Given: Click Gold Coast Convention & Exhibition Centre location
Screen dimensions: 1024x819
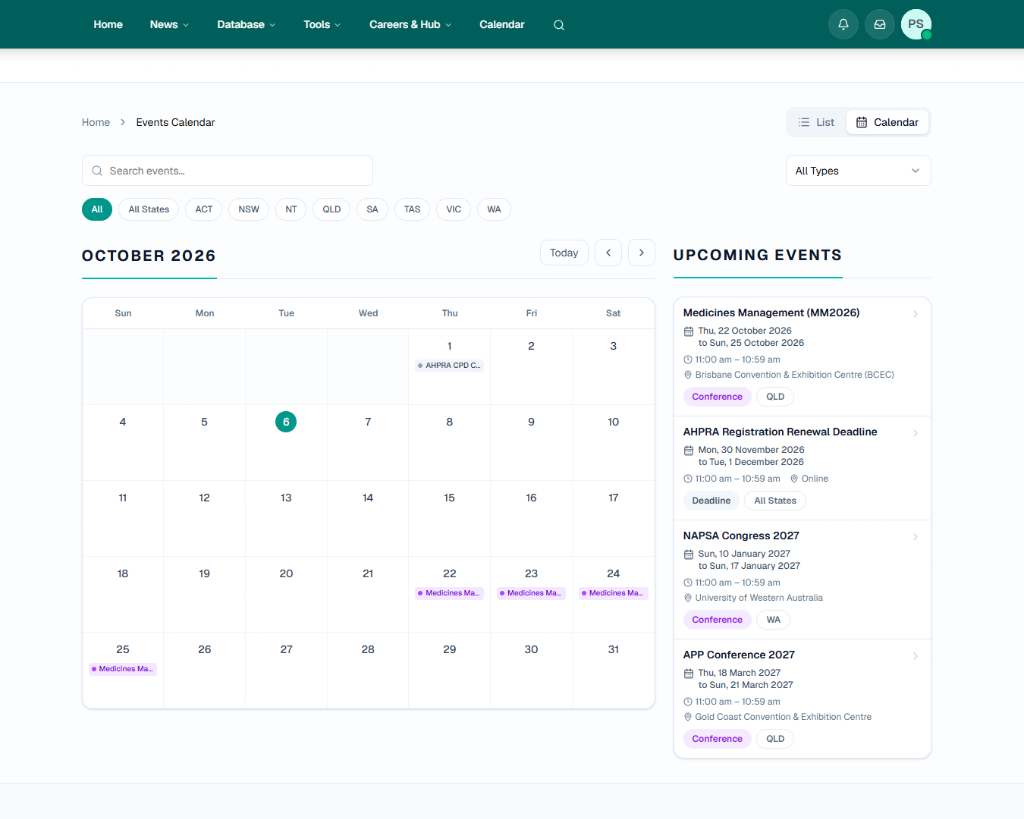Looking at the screenshot, I should tap(782, 717).
